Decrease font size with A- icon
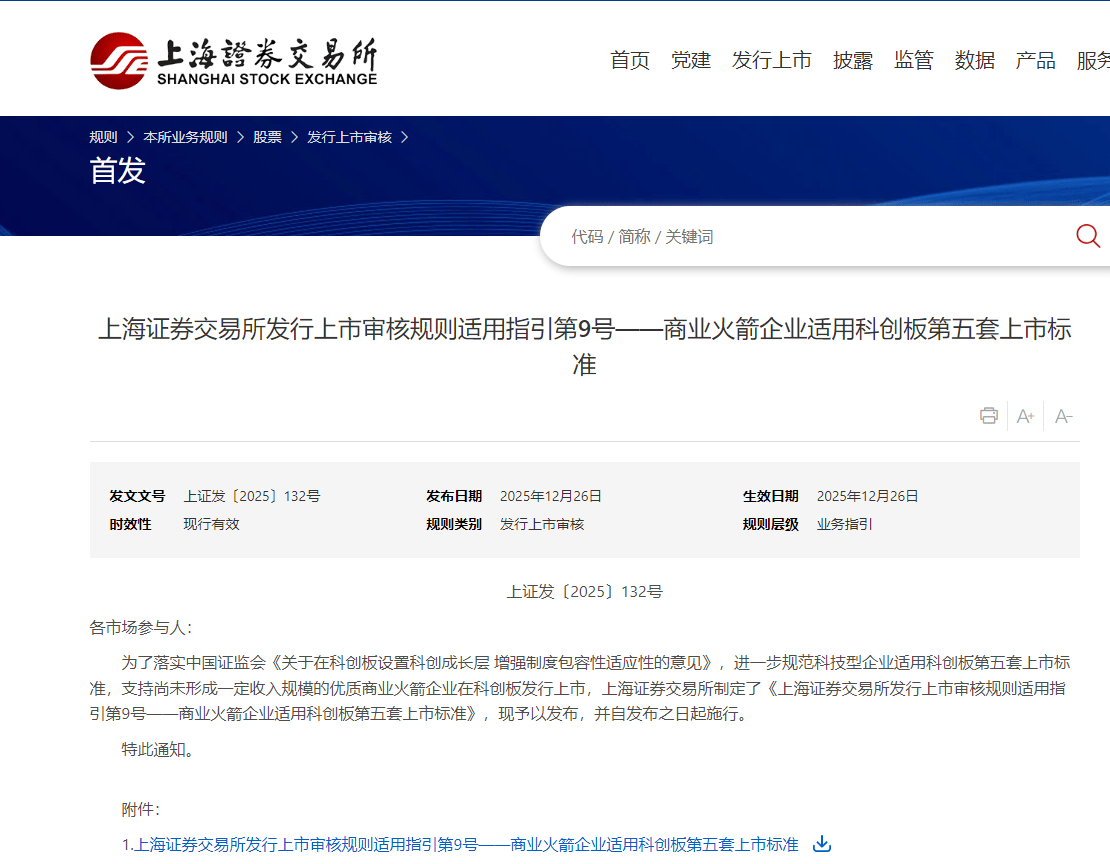 pos(1063,416)
